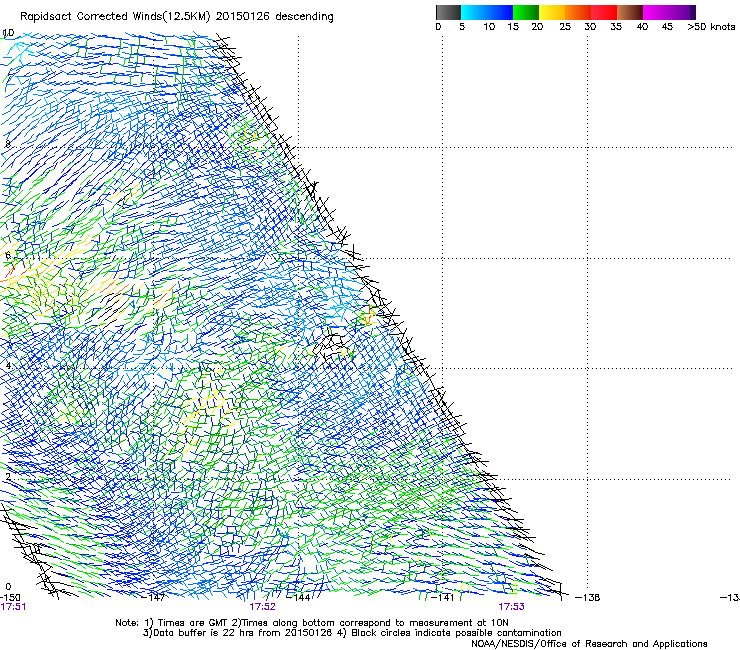Click the longitude label '-141'
Viewport: 740px width, 650px height.
(443, 597)
